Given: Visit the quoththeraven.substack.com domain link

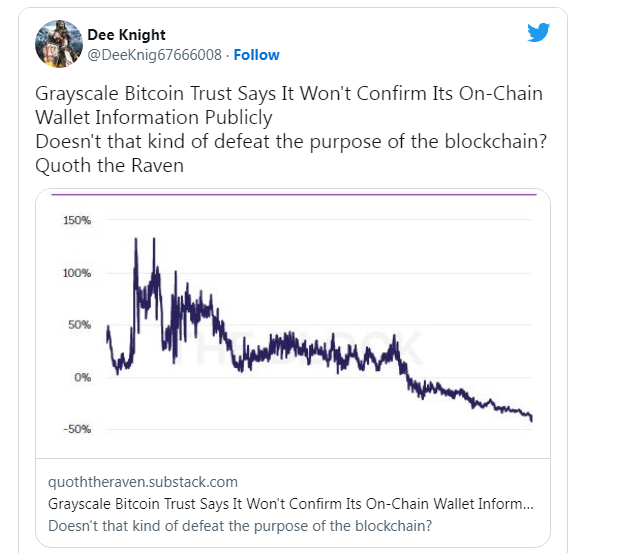Looking at the screenshot, I should click(143, 482).
